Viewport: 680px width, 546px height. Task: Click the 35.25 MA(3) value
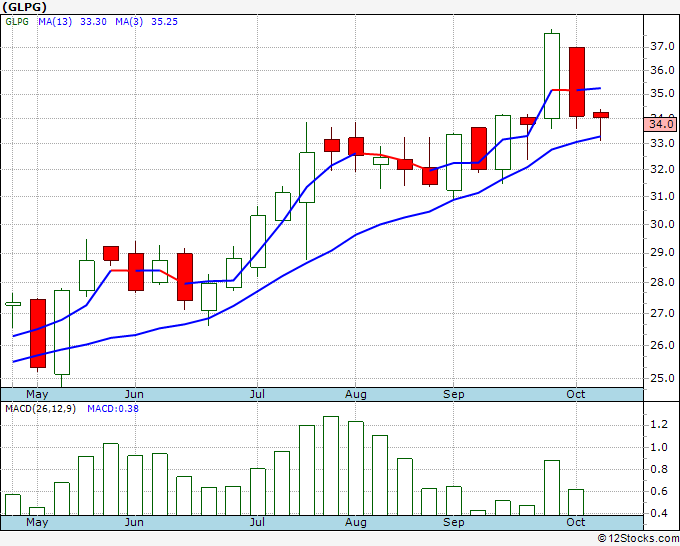point(164,22)
